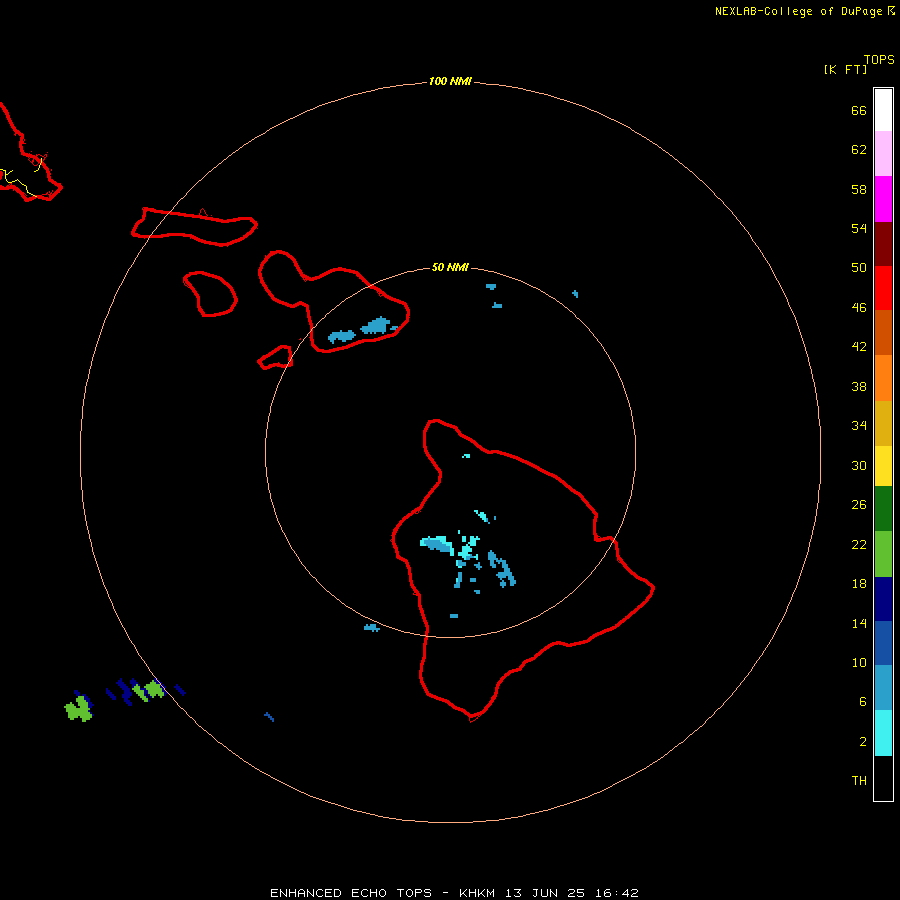Select the bright red legend swatch
Screen dimensions: 900x900
[x=883, y=288]
